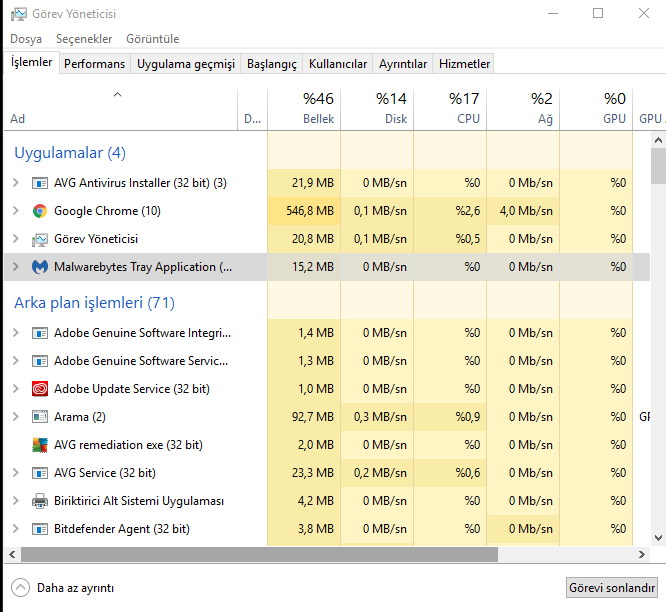Image resolution: width=666 pixels, height=612 pixels.
Task: Expand the AVG Service (32 bit) row
Action: 16,473
